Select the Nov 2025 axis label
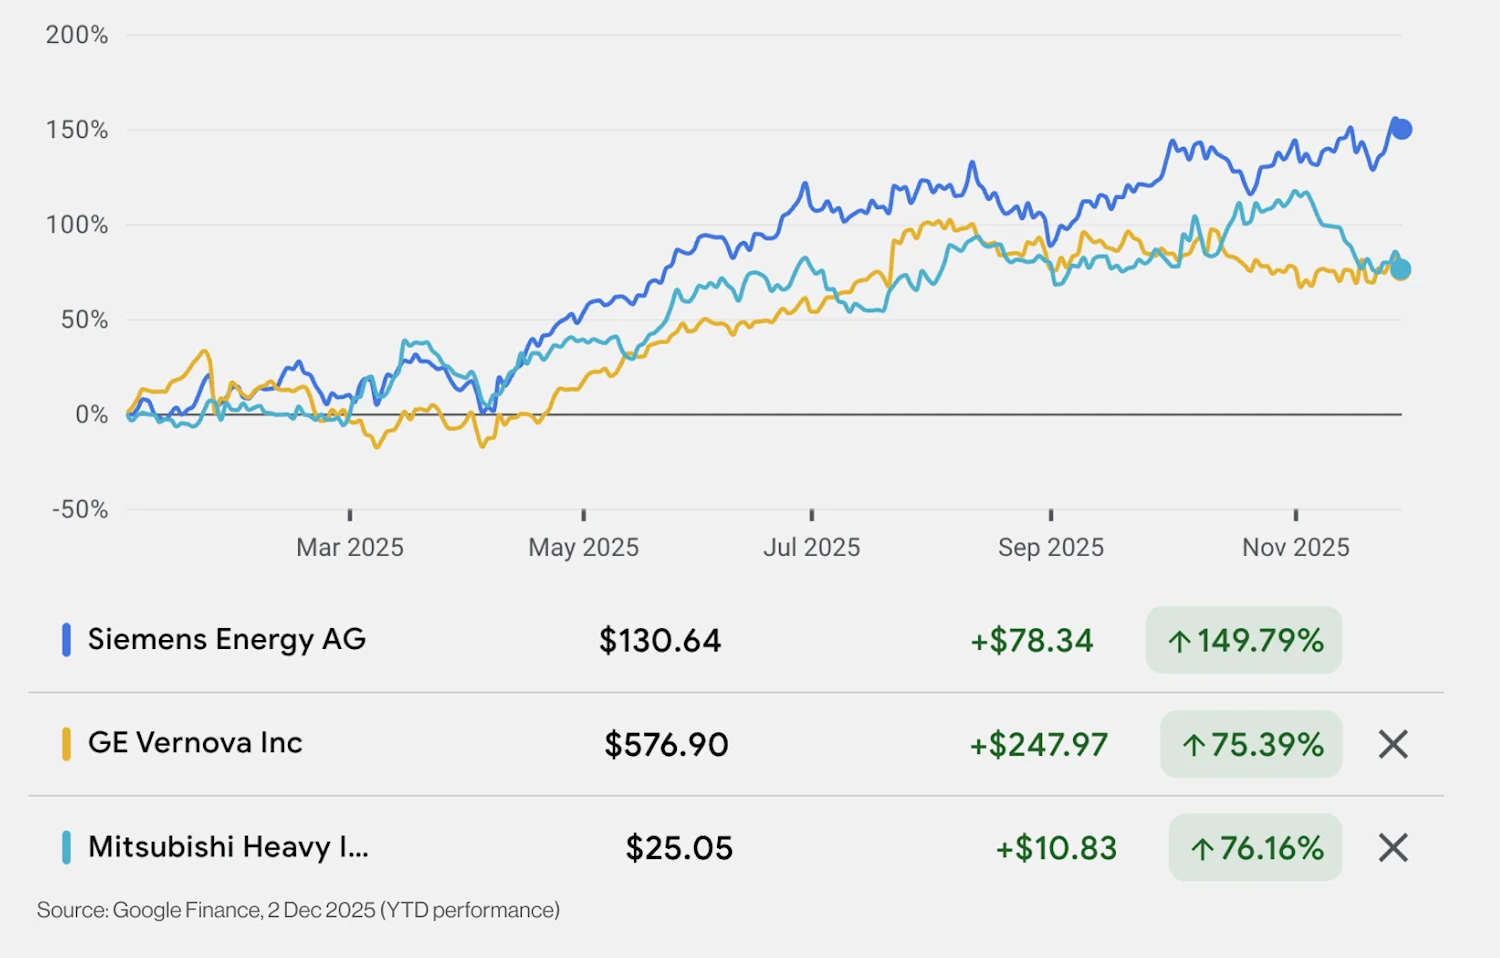 (x=1295, y=547)
